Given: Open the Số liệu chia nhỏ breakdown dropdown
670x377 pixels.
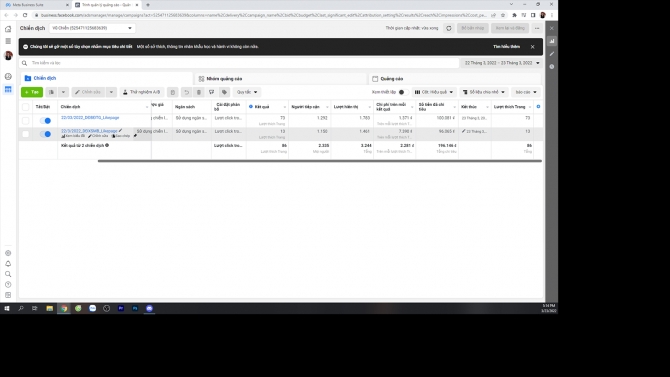Looking at the screenshot, I should point(484,92).
